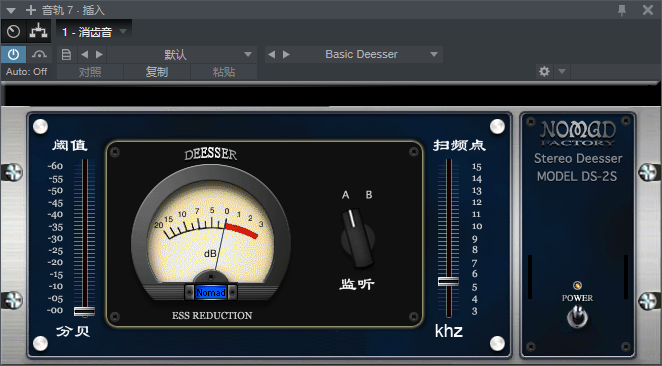Click the 扫频点 frequency fader handle
This screenshot has height=366, width=662.
pos(448,281)
